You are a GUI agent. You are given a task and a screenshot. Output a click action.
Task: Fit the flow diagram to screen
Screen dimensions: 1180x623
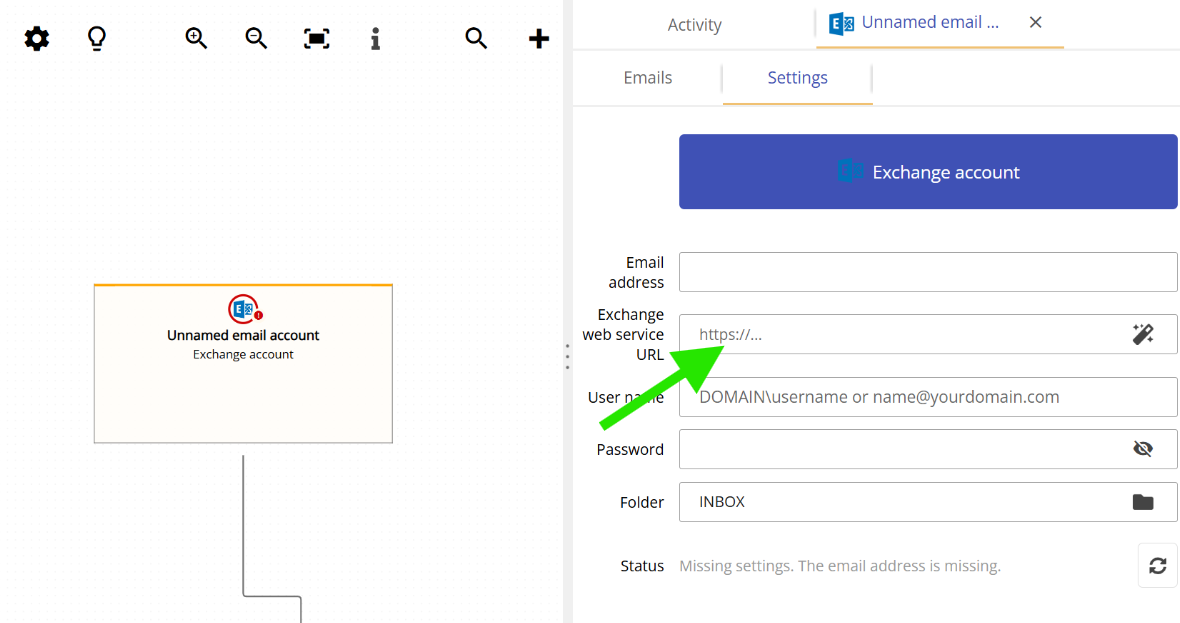coord(316,38)
